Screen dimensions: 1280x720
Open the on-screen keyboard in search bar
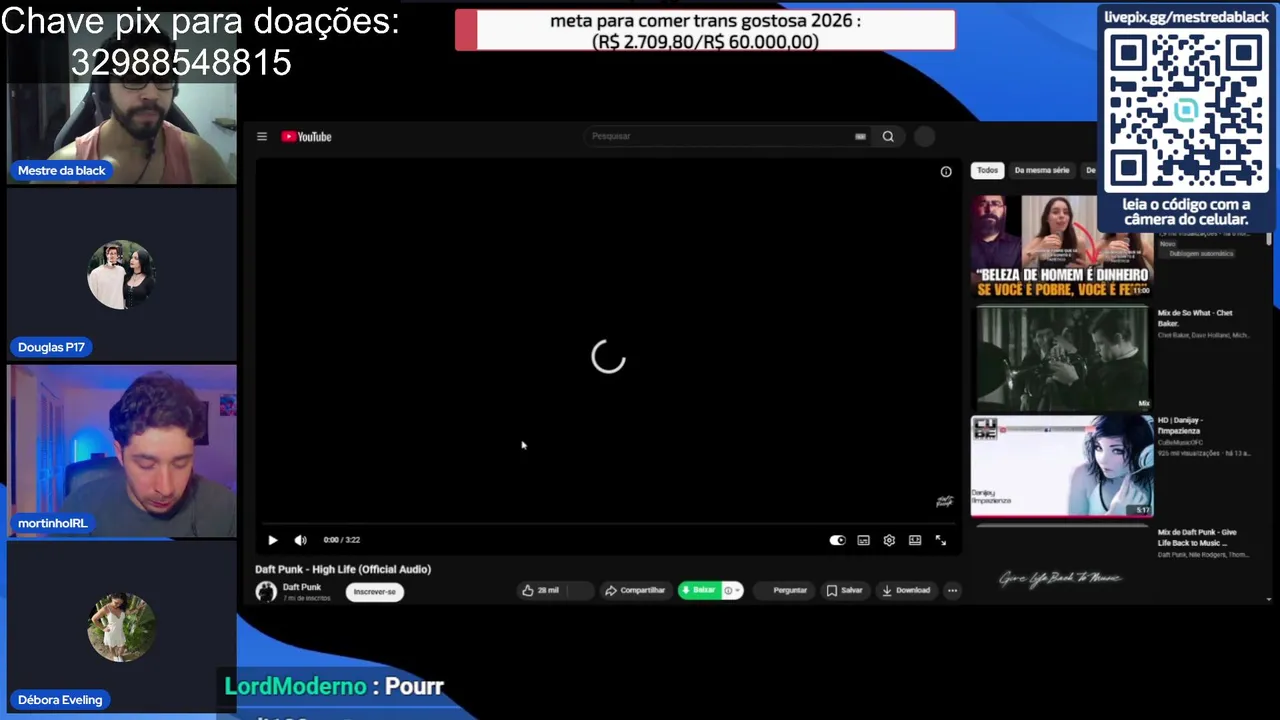coord(860,136)
